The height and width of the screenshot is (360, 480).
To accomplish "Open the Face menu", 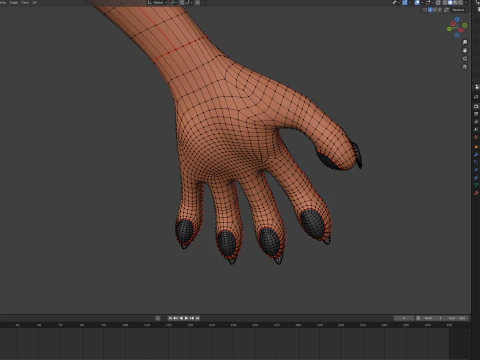I will click(25, 2).
